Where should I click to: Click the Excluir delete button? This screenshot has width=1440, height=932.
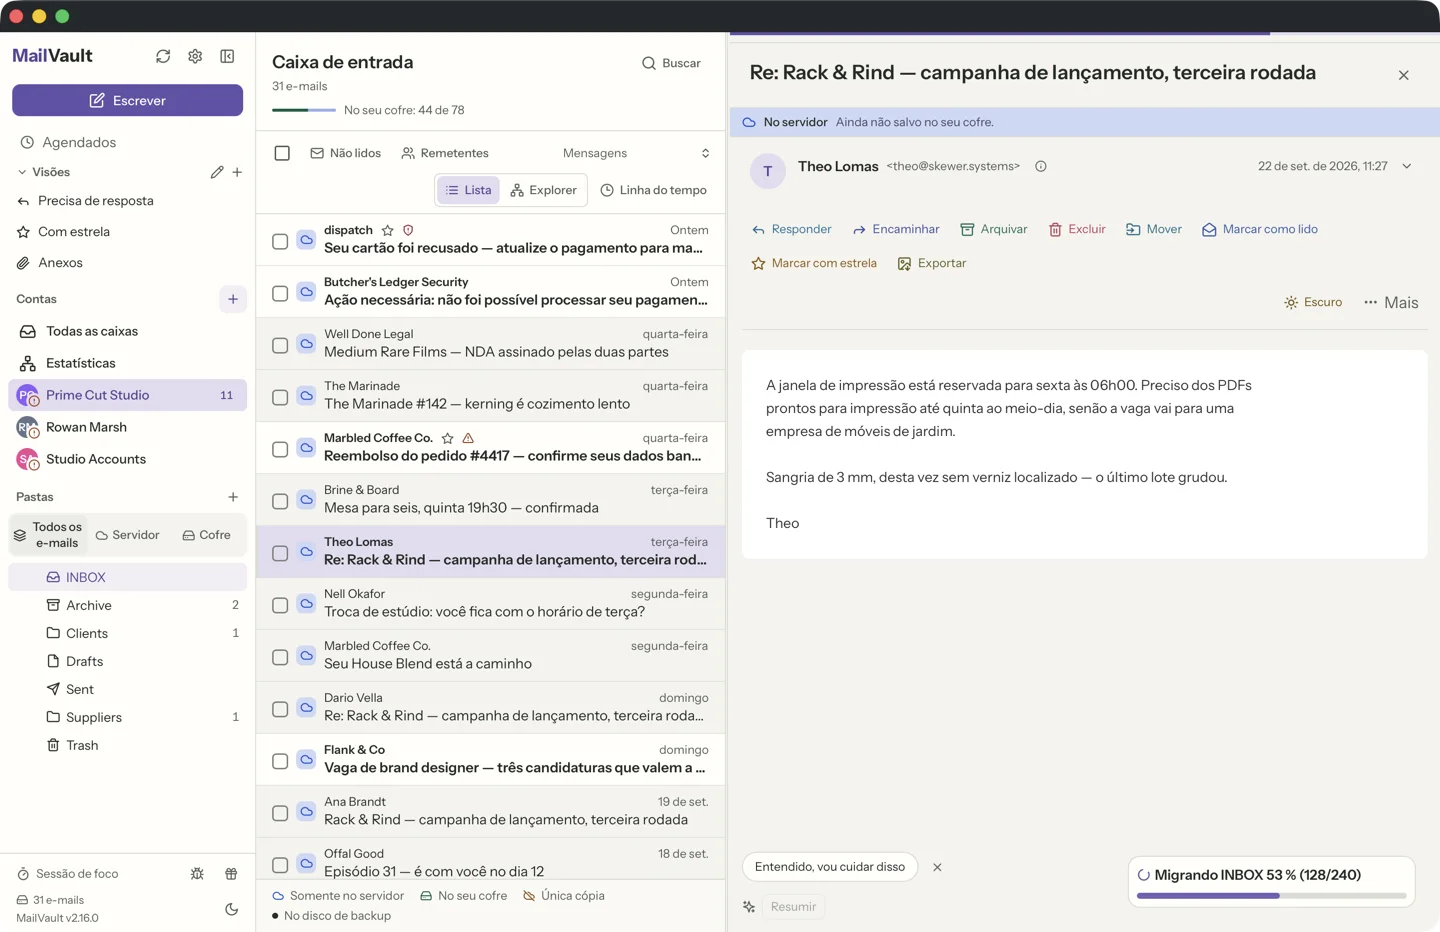coord(1077,229)
